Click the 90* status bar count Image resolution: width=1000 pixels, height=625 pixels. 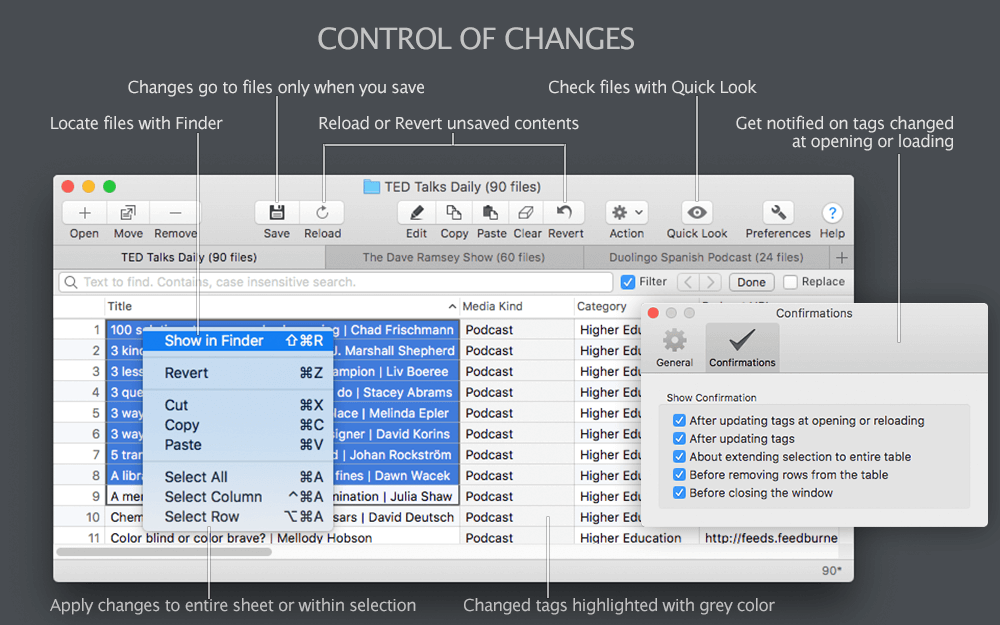pyautogui.click(x=832, y=570)
